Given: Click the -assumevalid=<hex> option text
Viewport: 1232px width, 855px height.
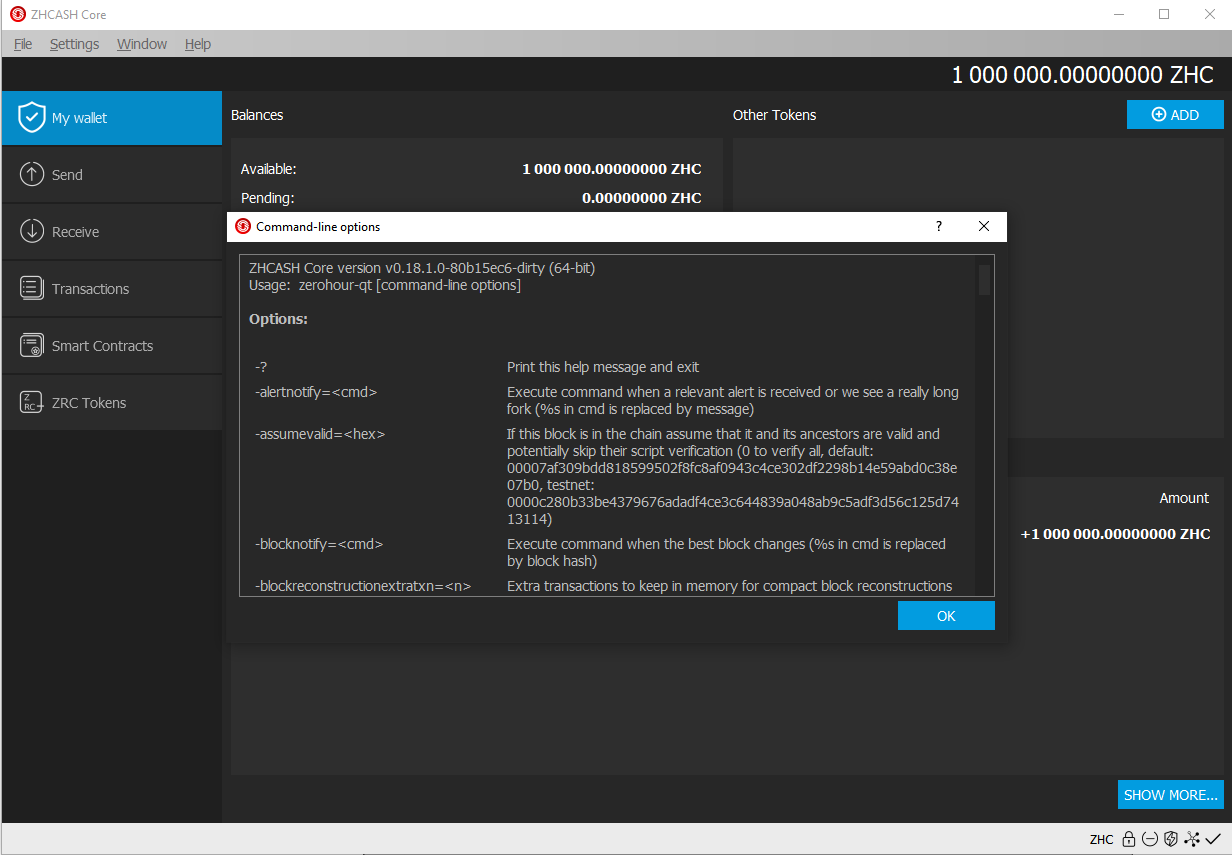Looking at the screenshot, I should click(x=320, y=434).
